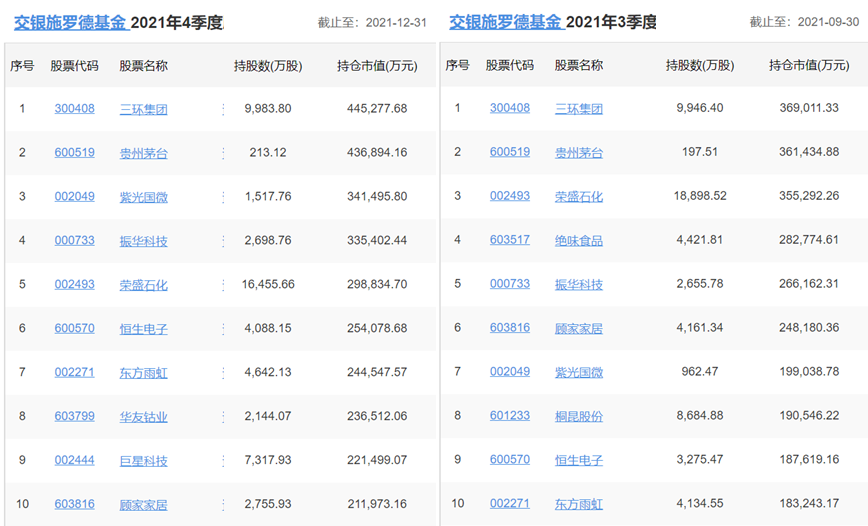Open 荣盛石化 name link in 3季度 table

(x=578, y=197)
